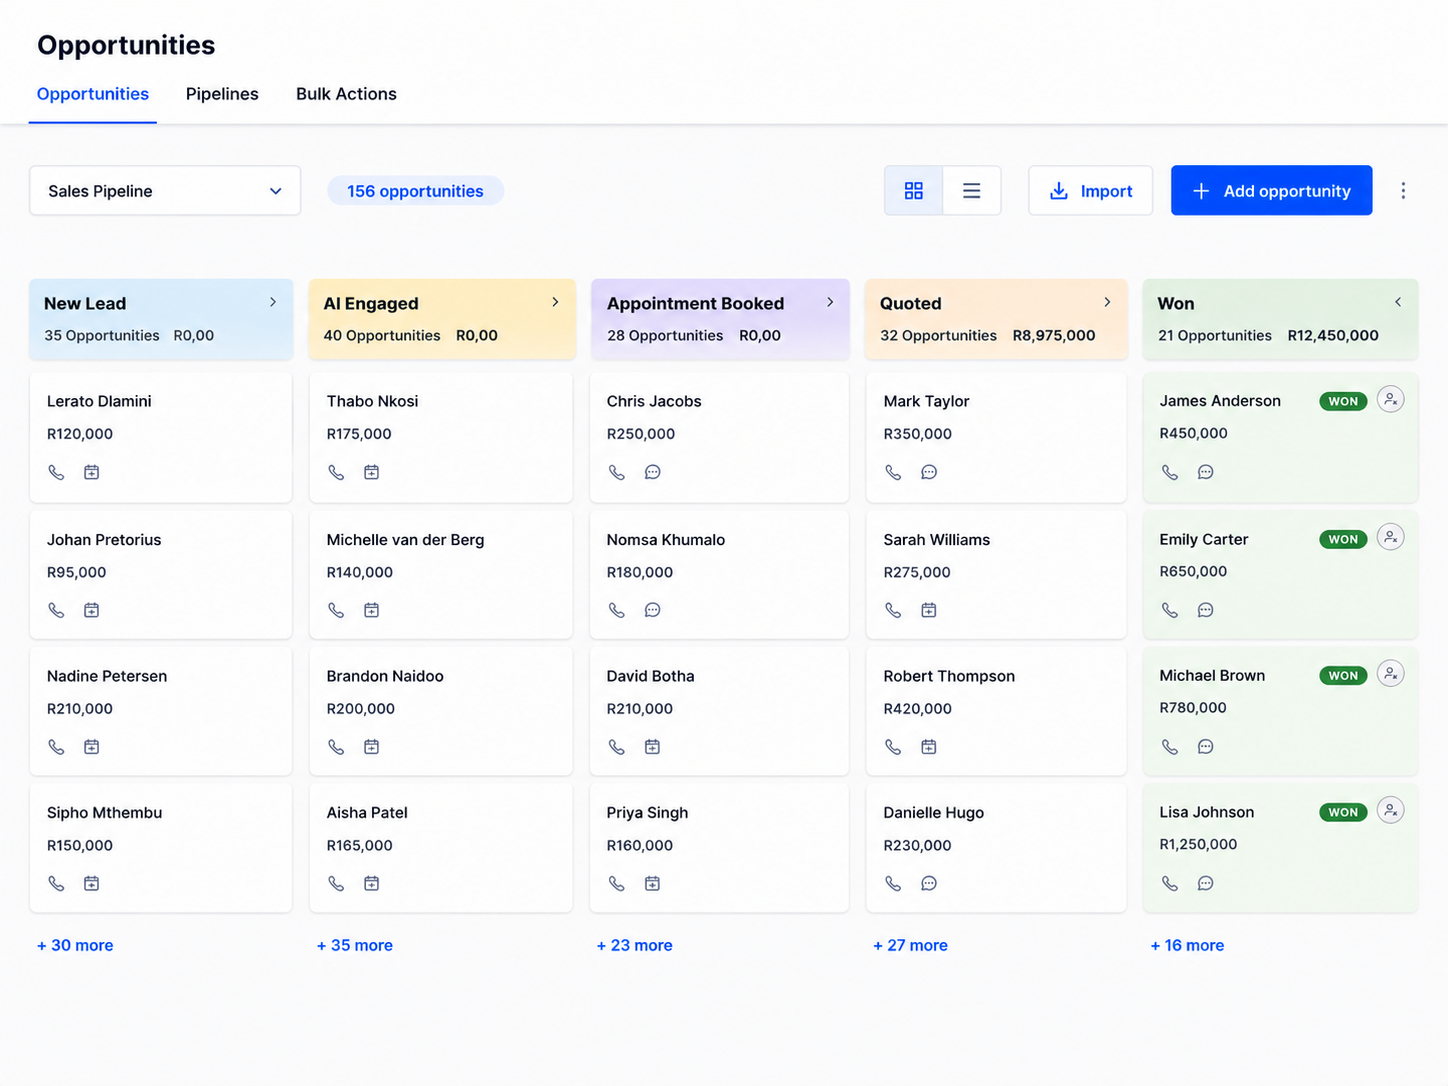Open calendar icon on Lerato Dlamini card
The image size is (1448, 1086).
pyautogui.click(x=91, y=472)
